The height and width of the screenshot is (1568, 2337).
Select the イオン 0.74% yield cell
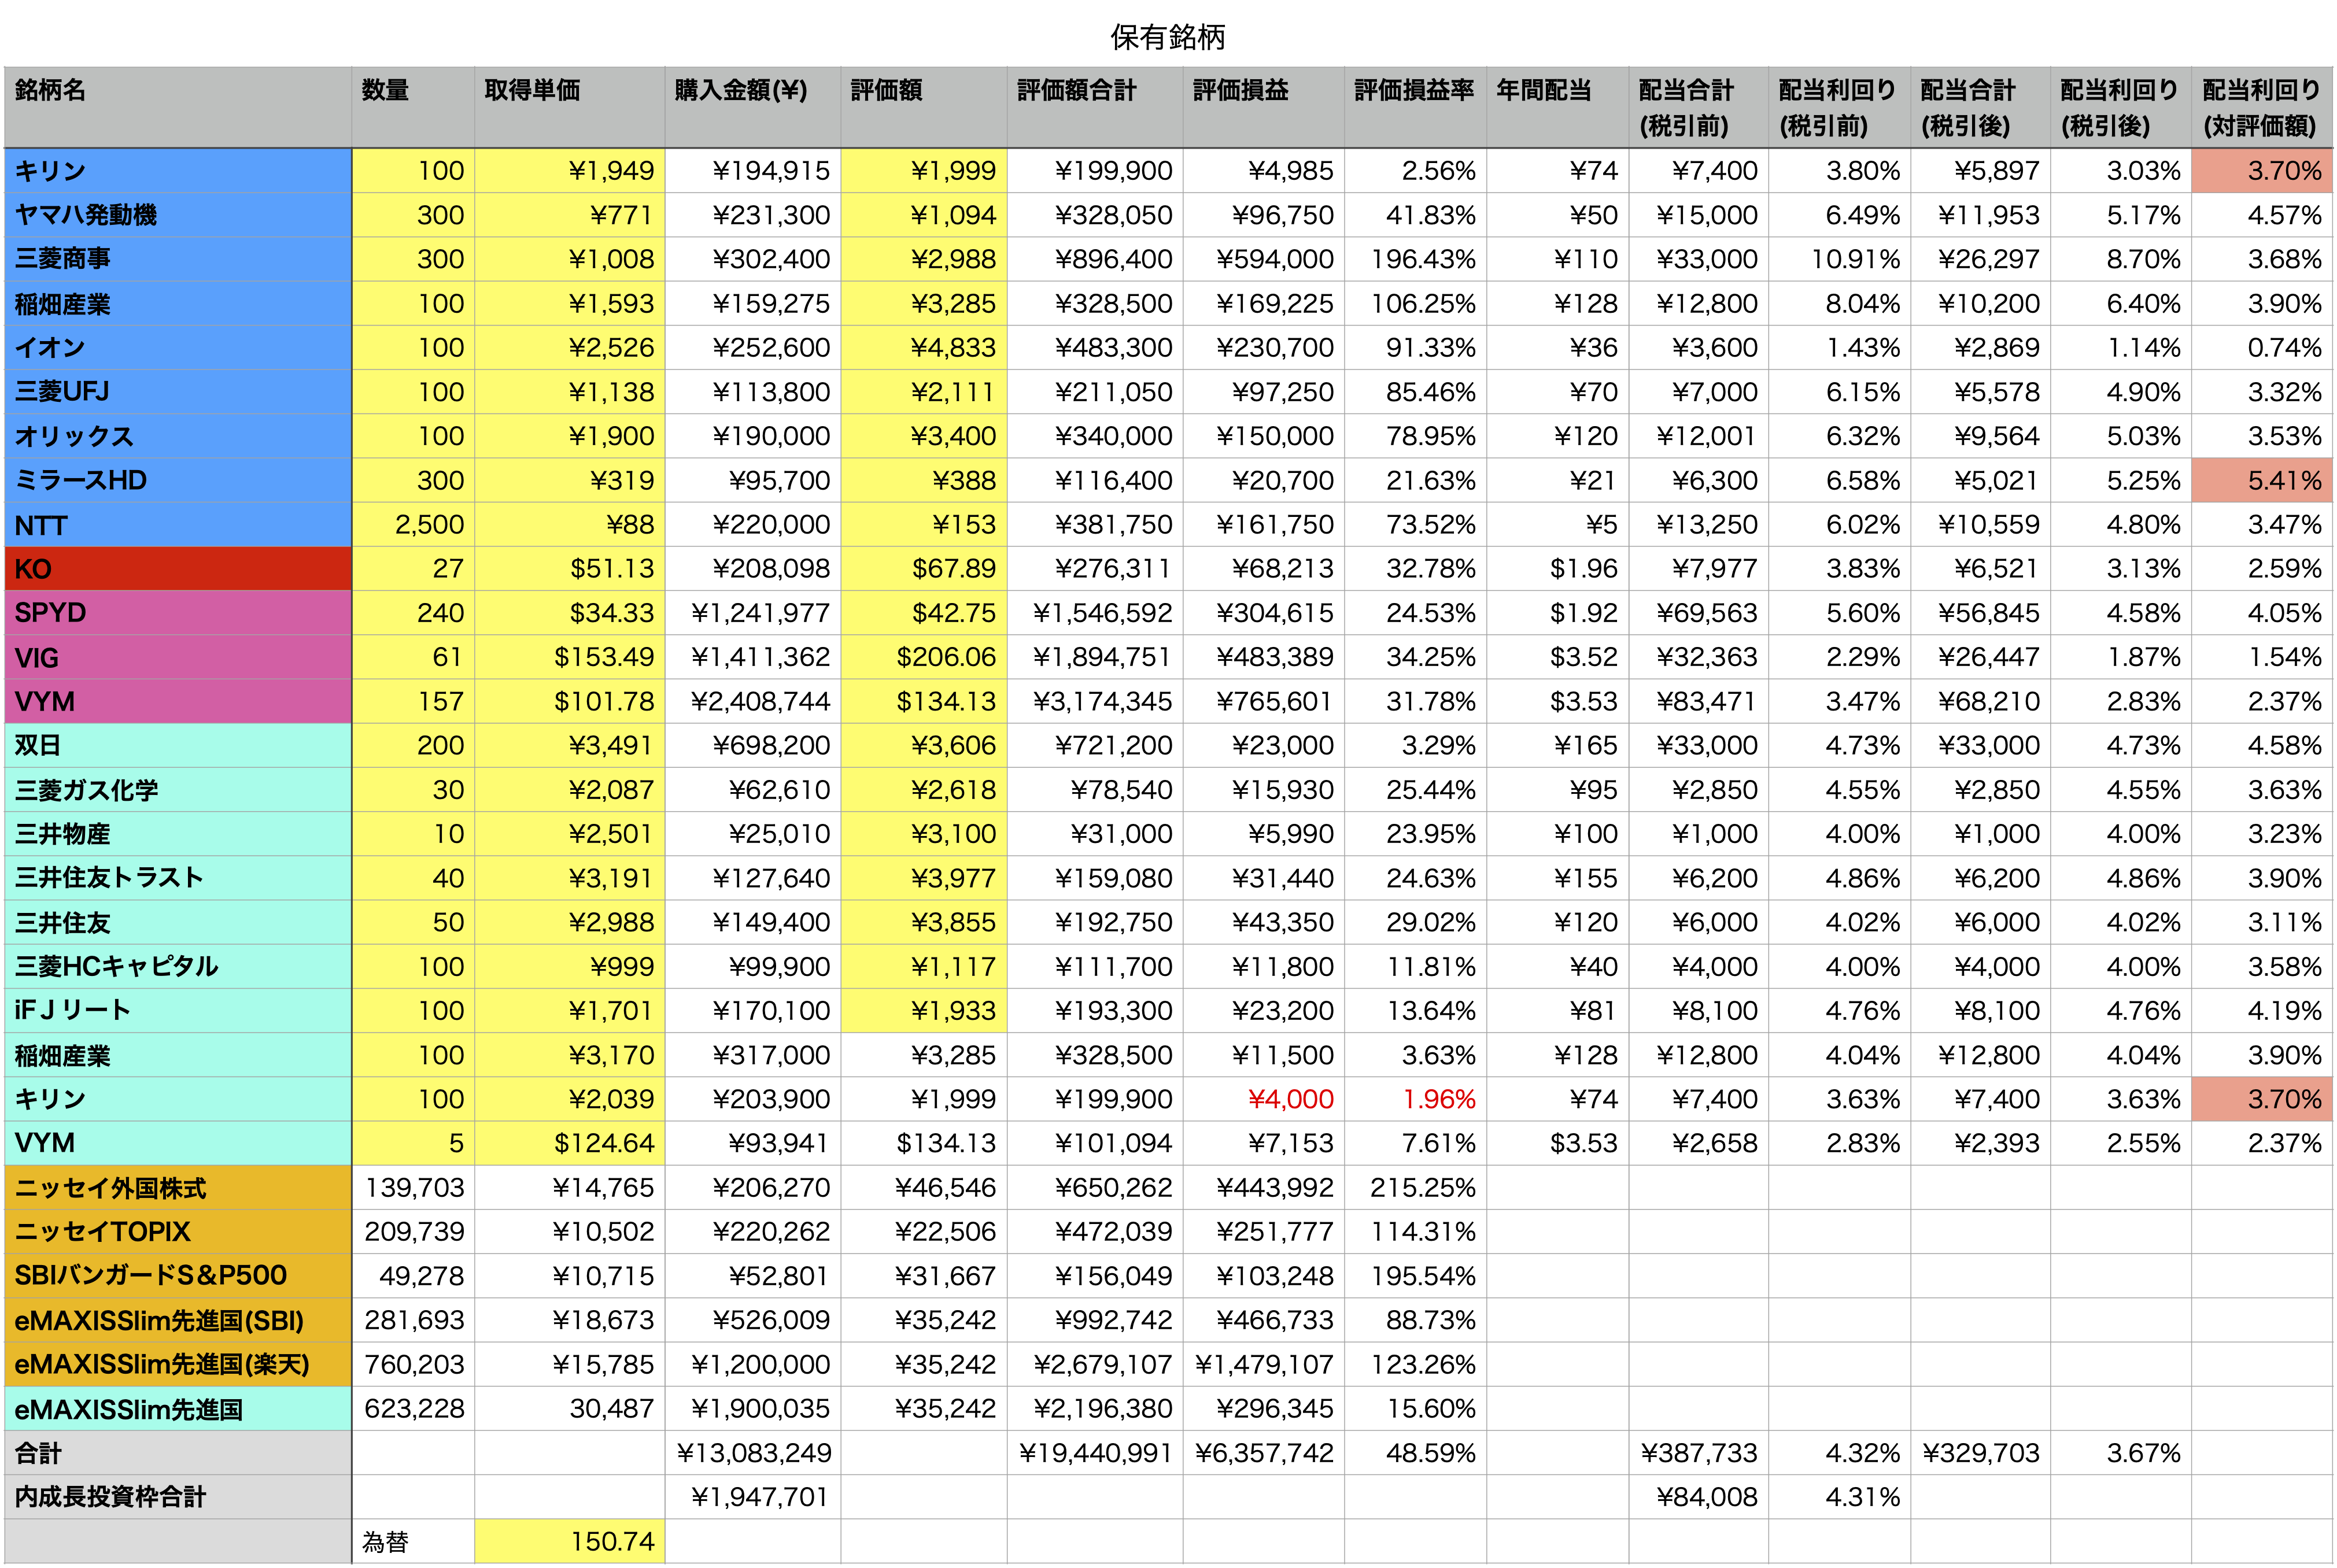coord(2262,348)
